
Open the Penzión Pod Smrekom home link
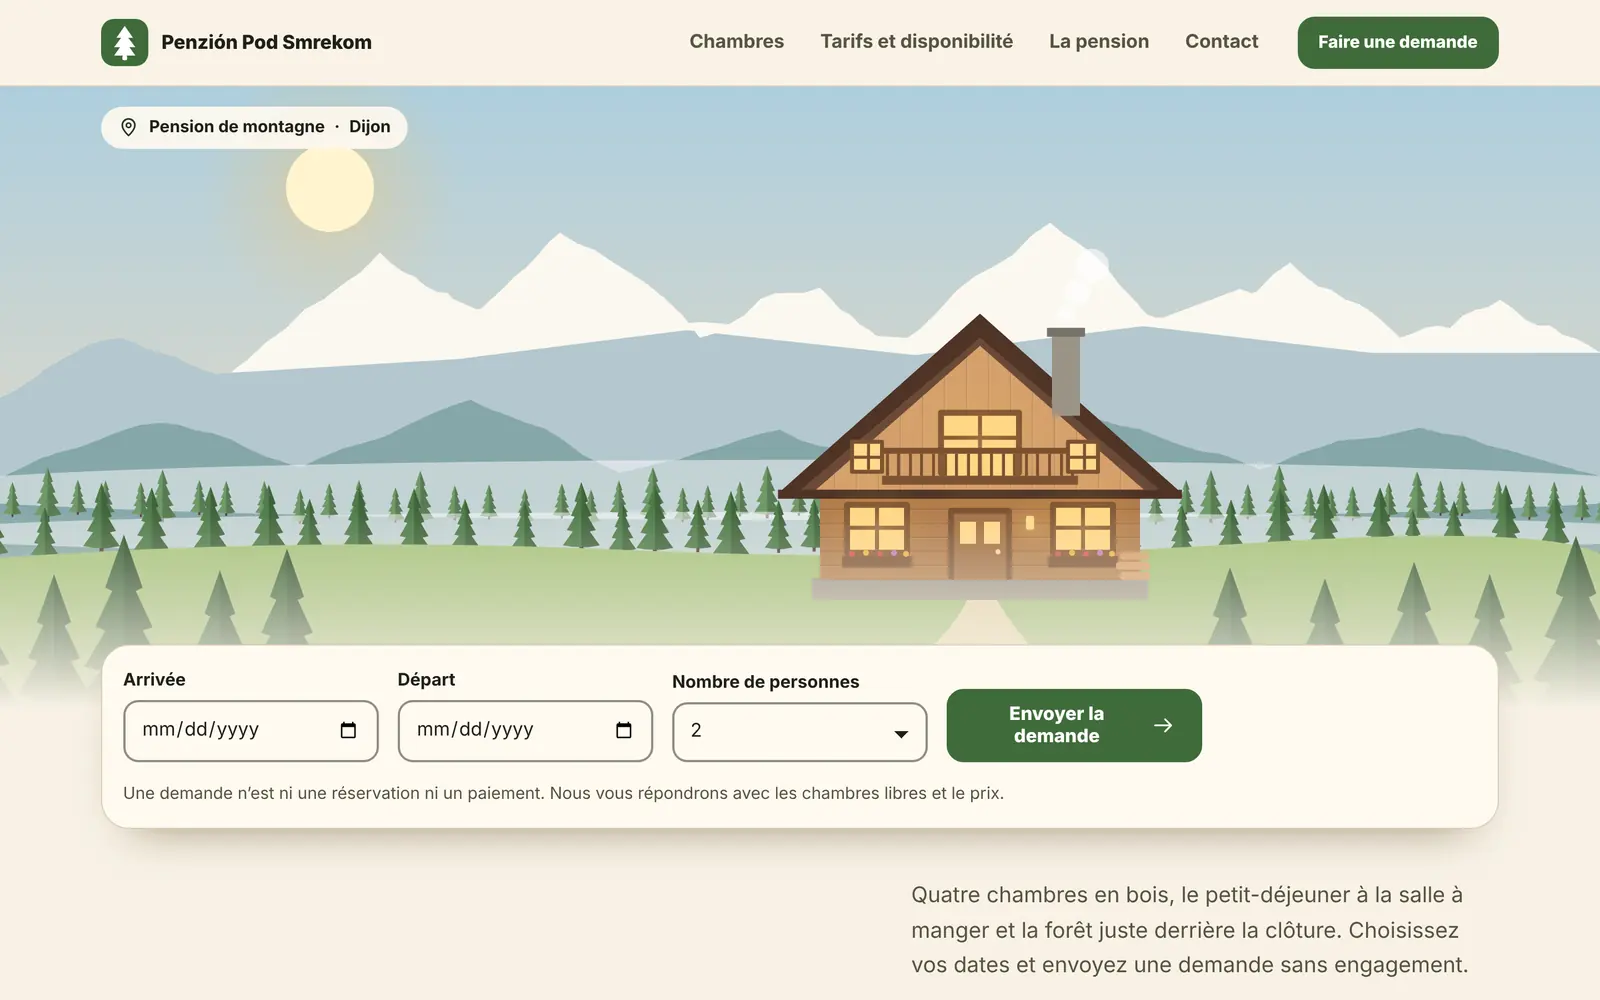pyautogui.click(x=236, y=42)
